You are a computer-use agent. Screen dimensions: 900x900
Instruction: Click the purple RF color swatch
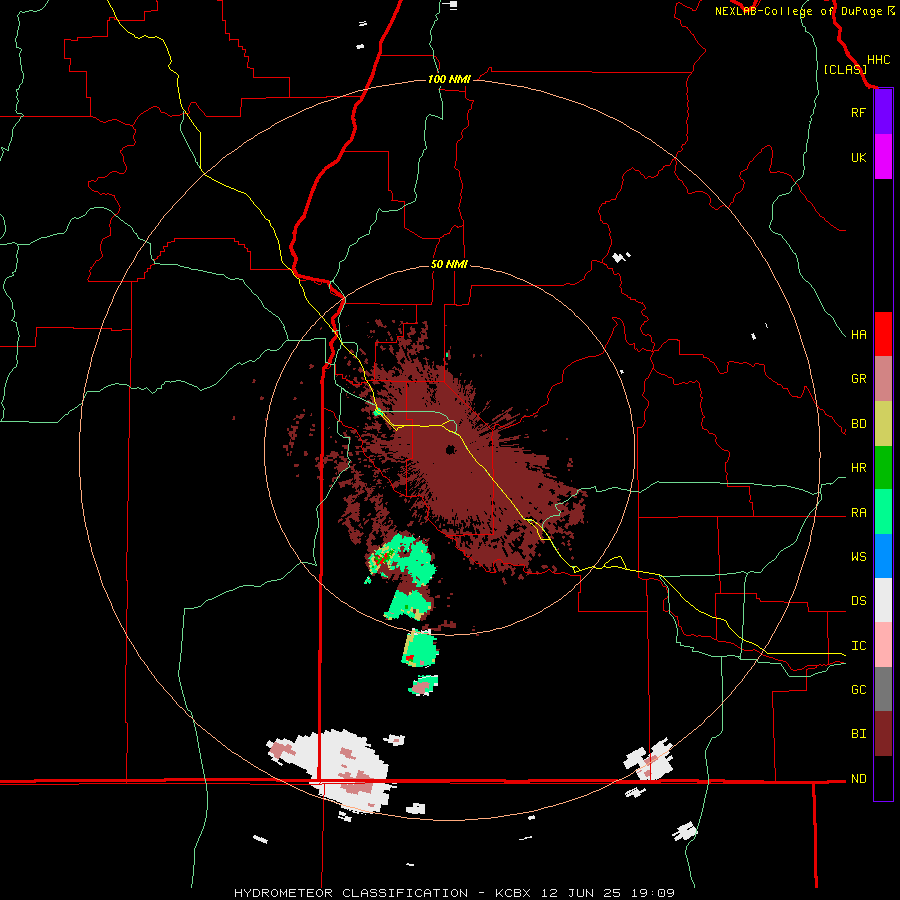883,112
